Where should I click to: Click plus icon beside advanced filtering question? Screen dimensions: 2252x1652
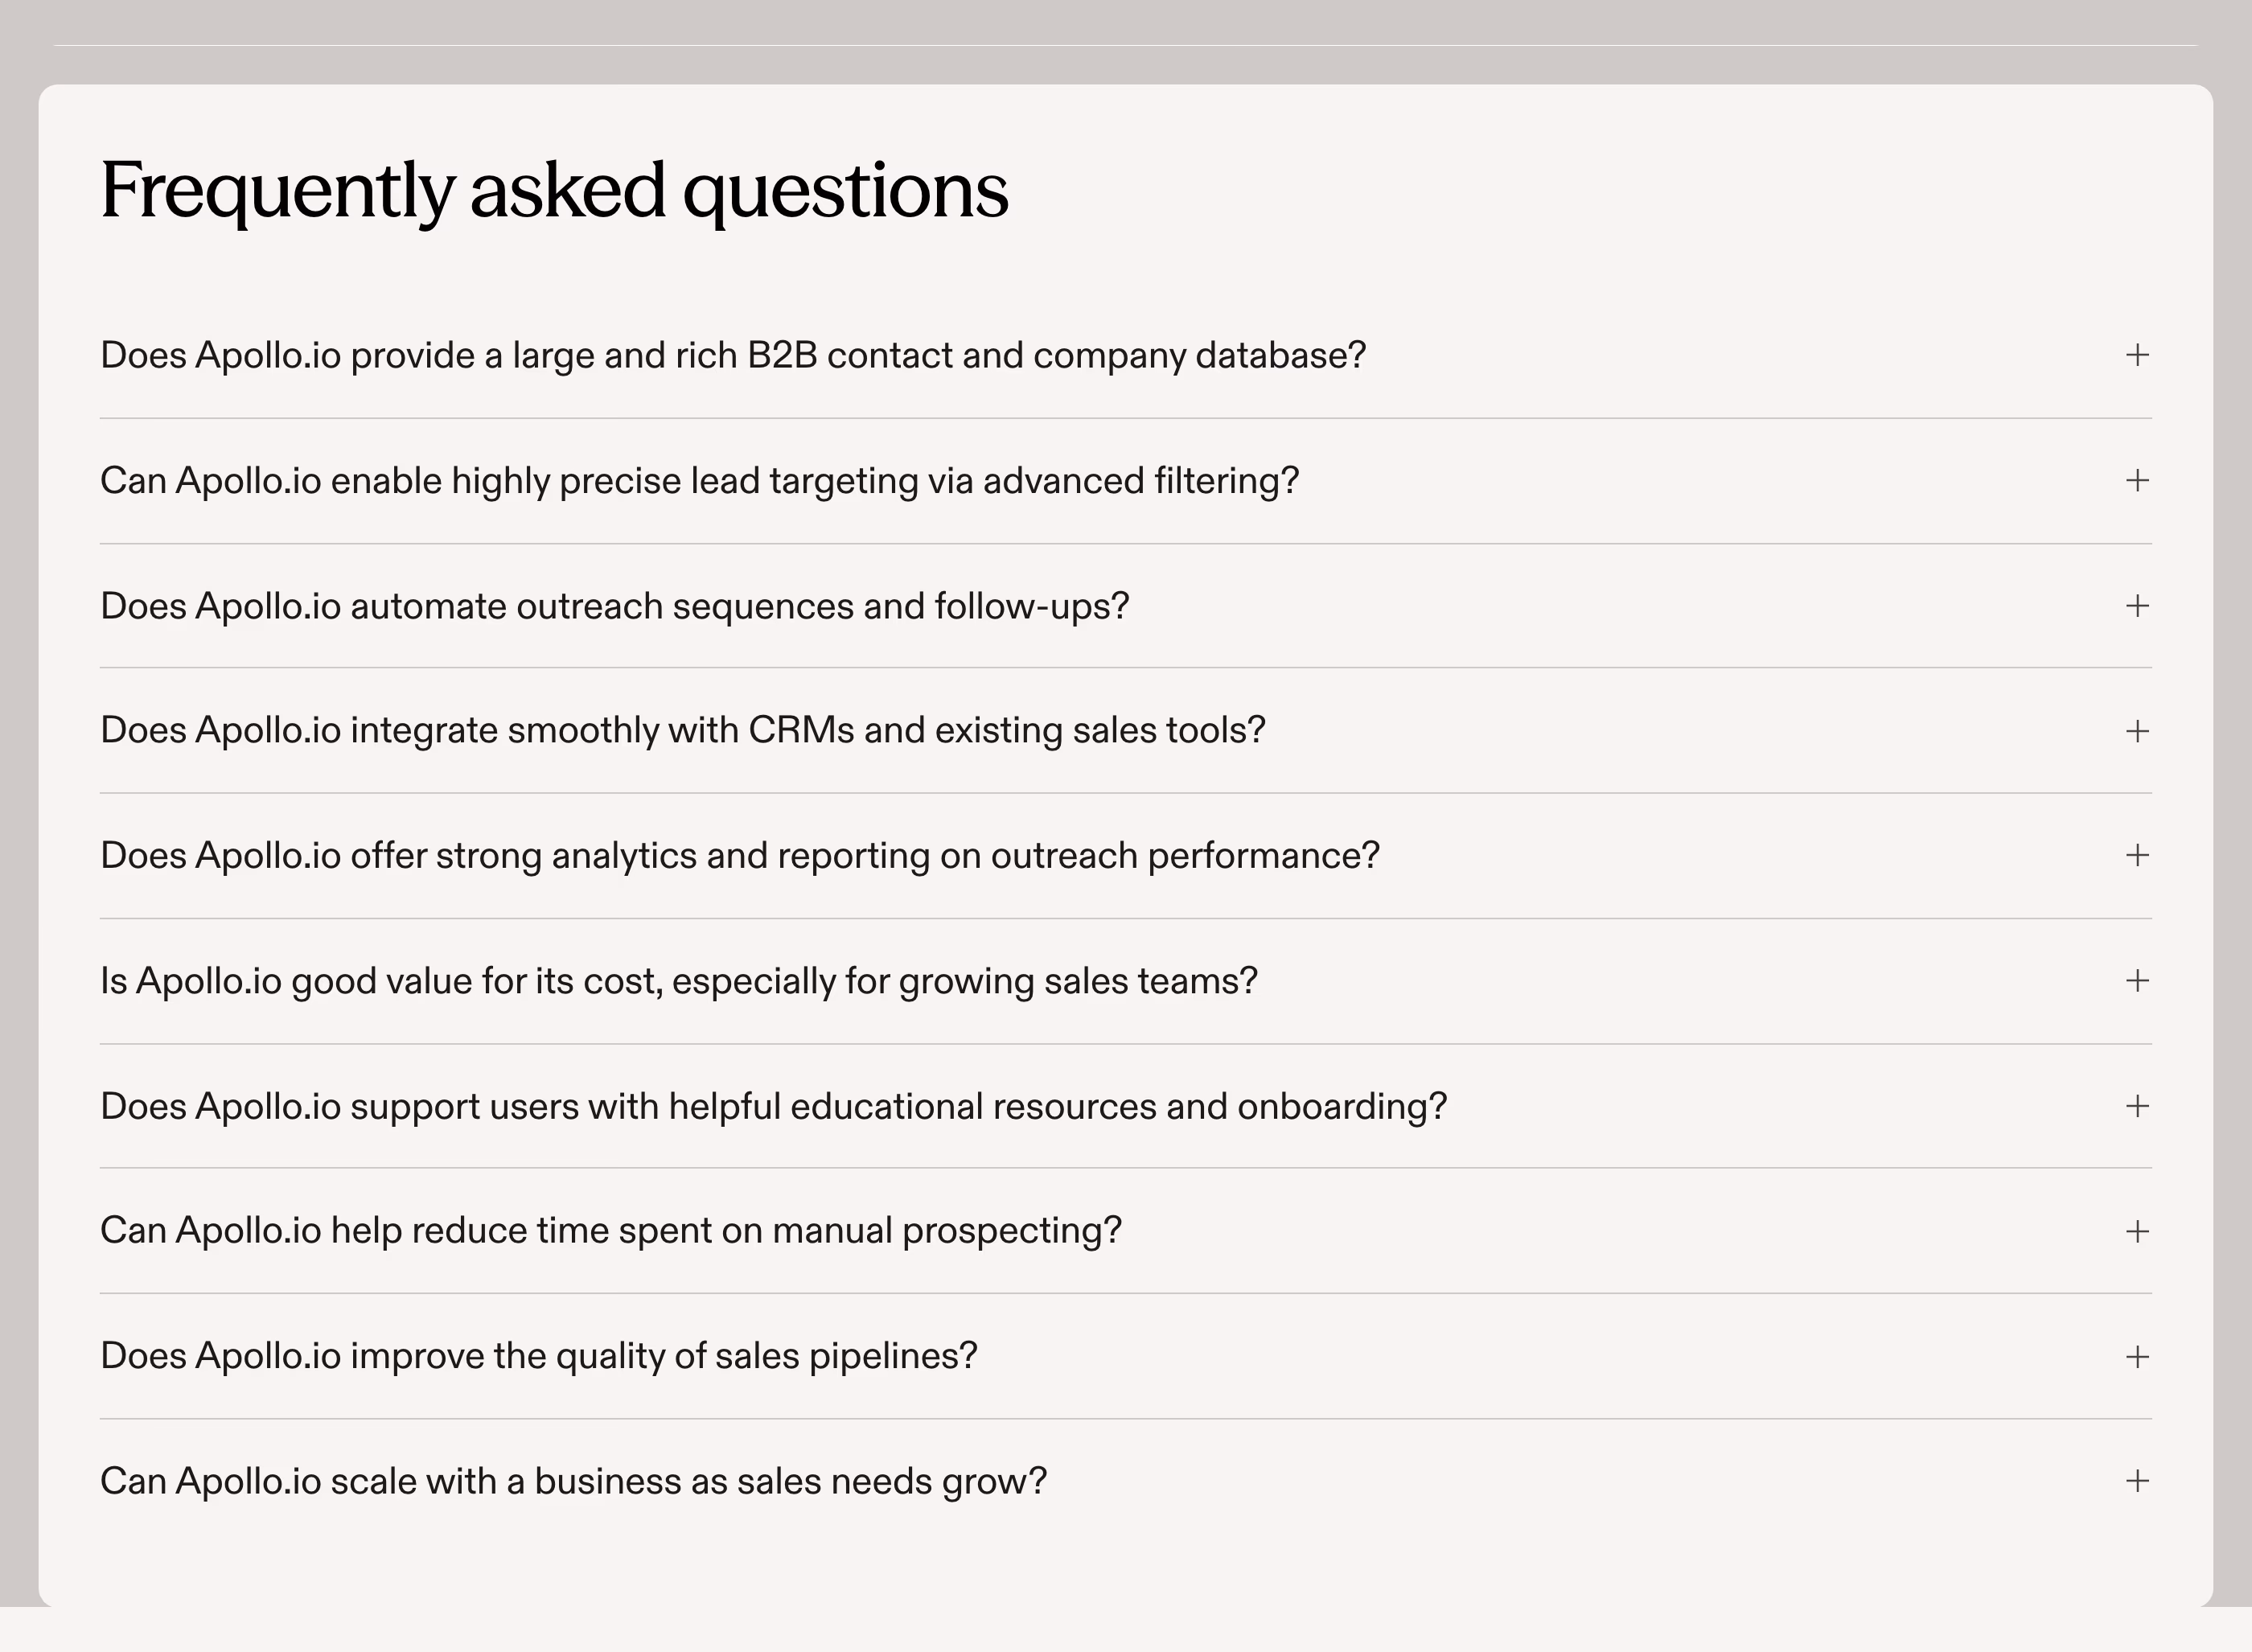[x=2137, y=481]
